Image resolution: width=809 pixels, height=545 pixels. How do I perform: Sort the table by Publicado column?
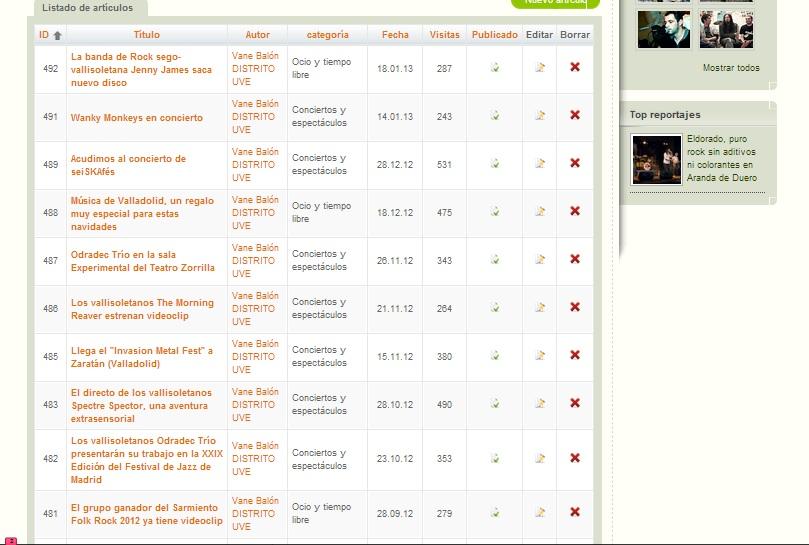[x=495, y=35]
